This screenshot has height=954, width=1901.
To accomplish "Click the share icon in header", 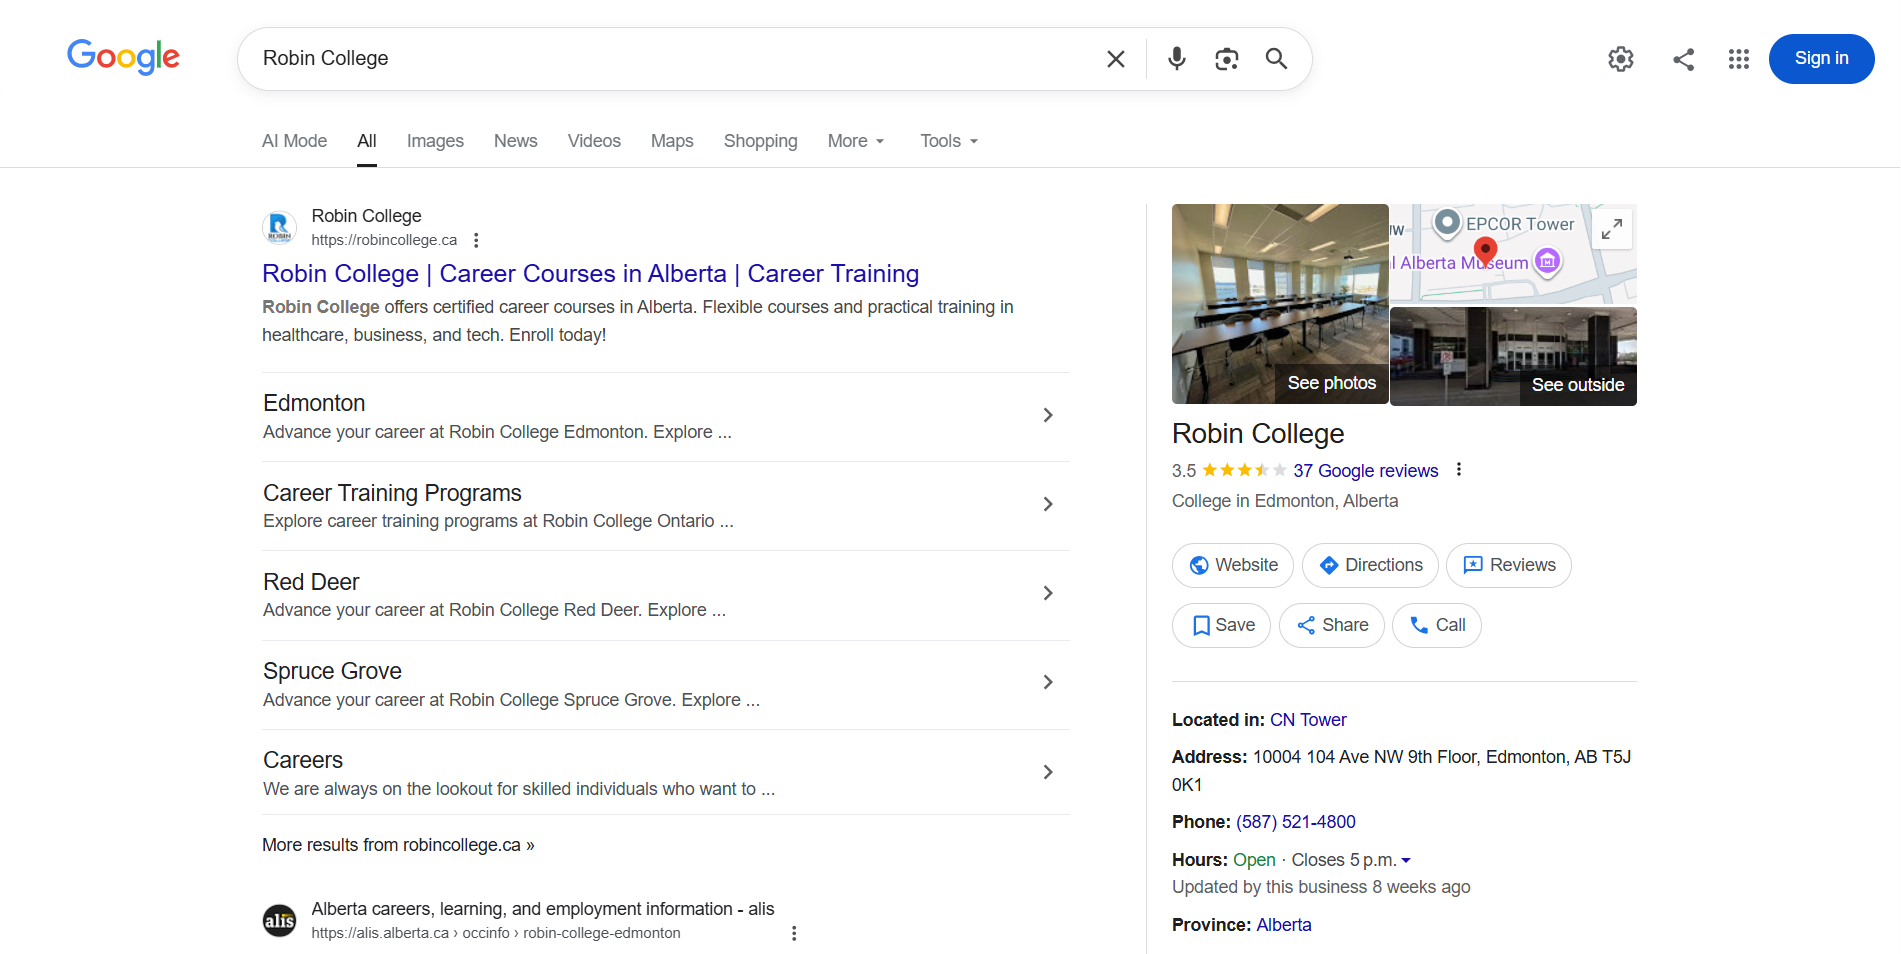I will tap(1684, 59).
